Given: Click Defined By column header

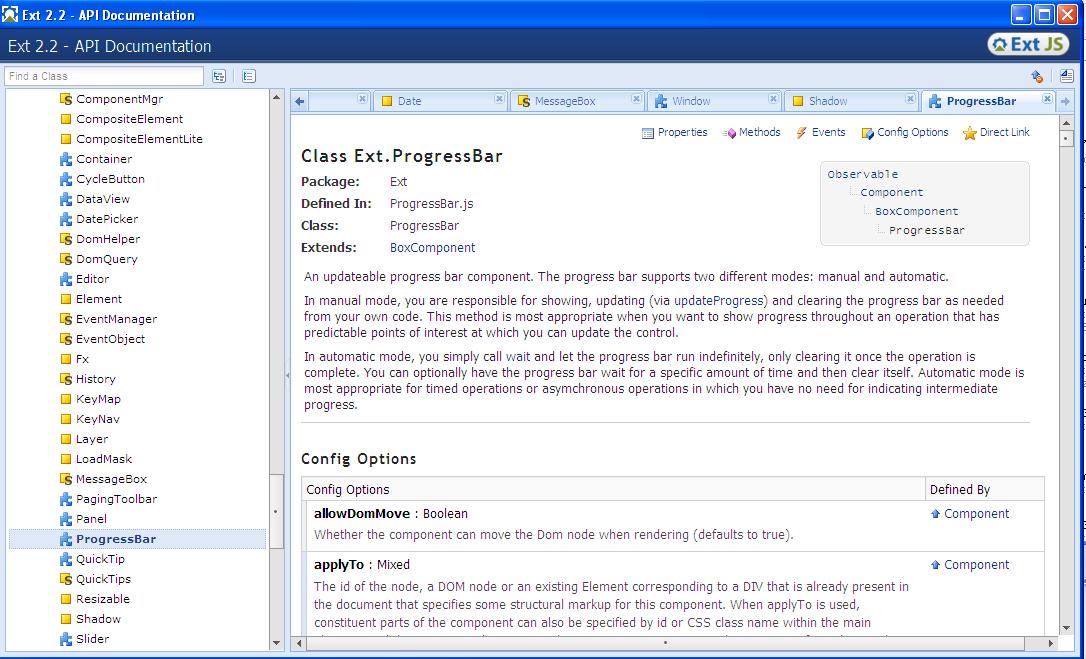Looking at the screenshot, I should pos(984,490).
